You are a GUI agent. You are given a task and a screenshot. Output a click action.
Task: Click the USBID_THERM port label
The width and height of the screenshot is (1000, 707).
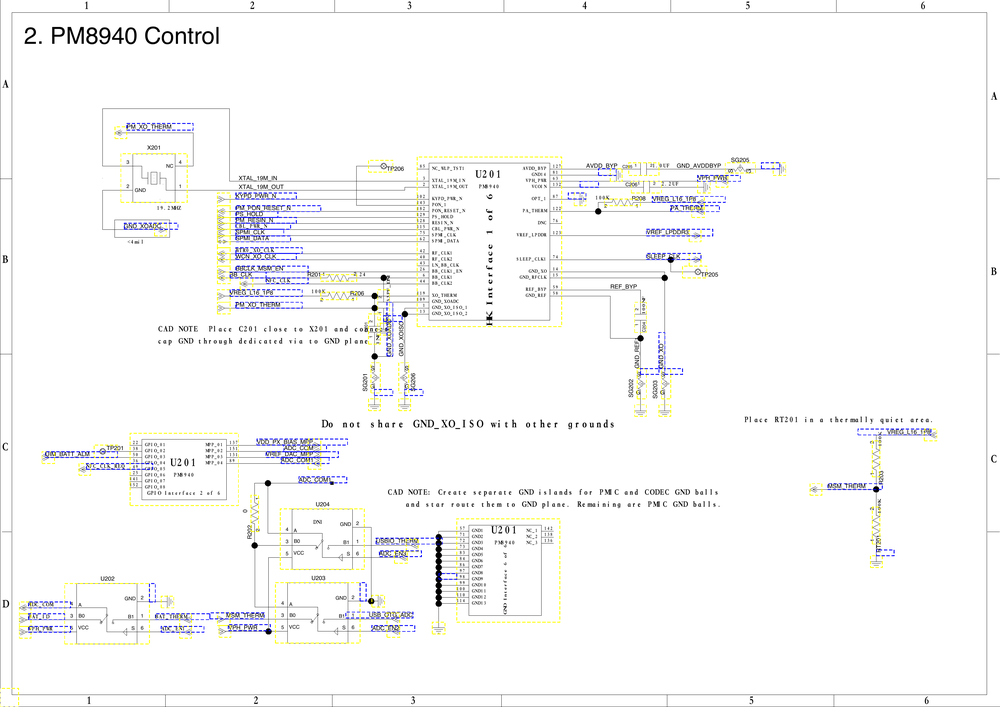pyautogui.click(x=397, y=541)
